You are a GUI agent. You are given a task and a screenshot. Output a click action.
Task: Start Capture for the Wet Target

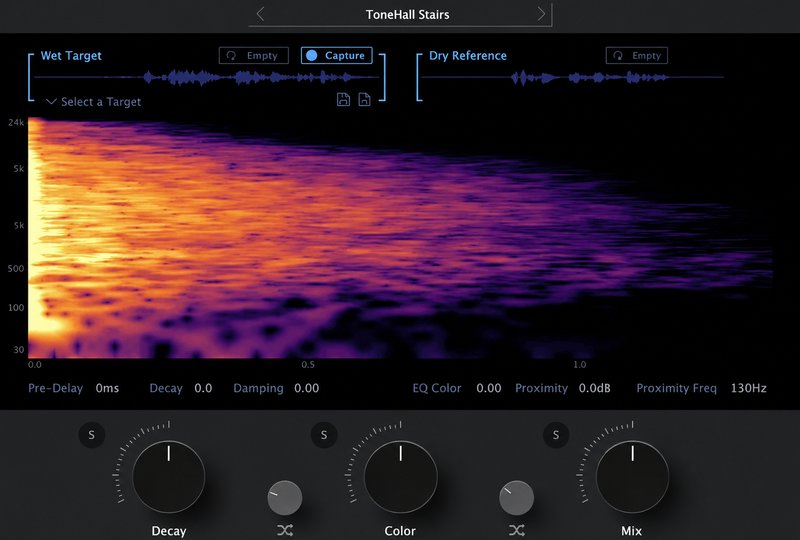point(337,56)
